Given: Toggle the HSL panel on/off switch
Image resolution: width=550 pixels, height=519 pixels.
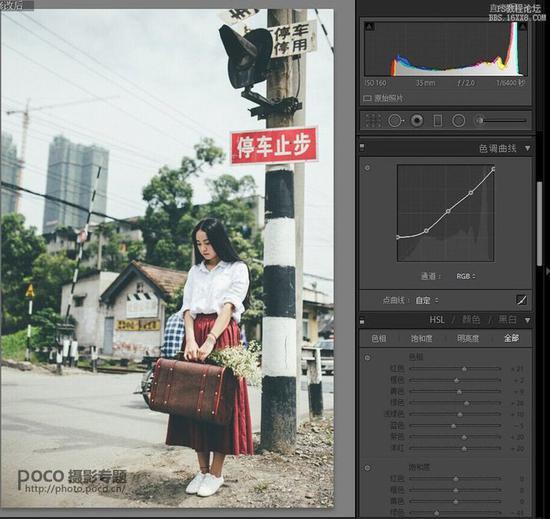Looking at the screenshot, I should [362, 320].
